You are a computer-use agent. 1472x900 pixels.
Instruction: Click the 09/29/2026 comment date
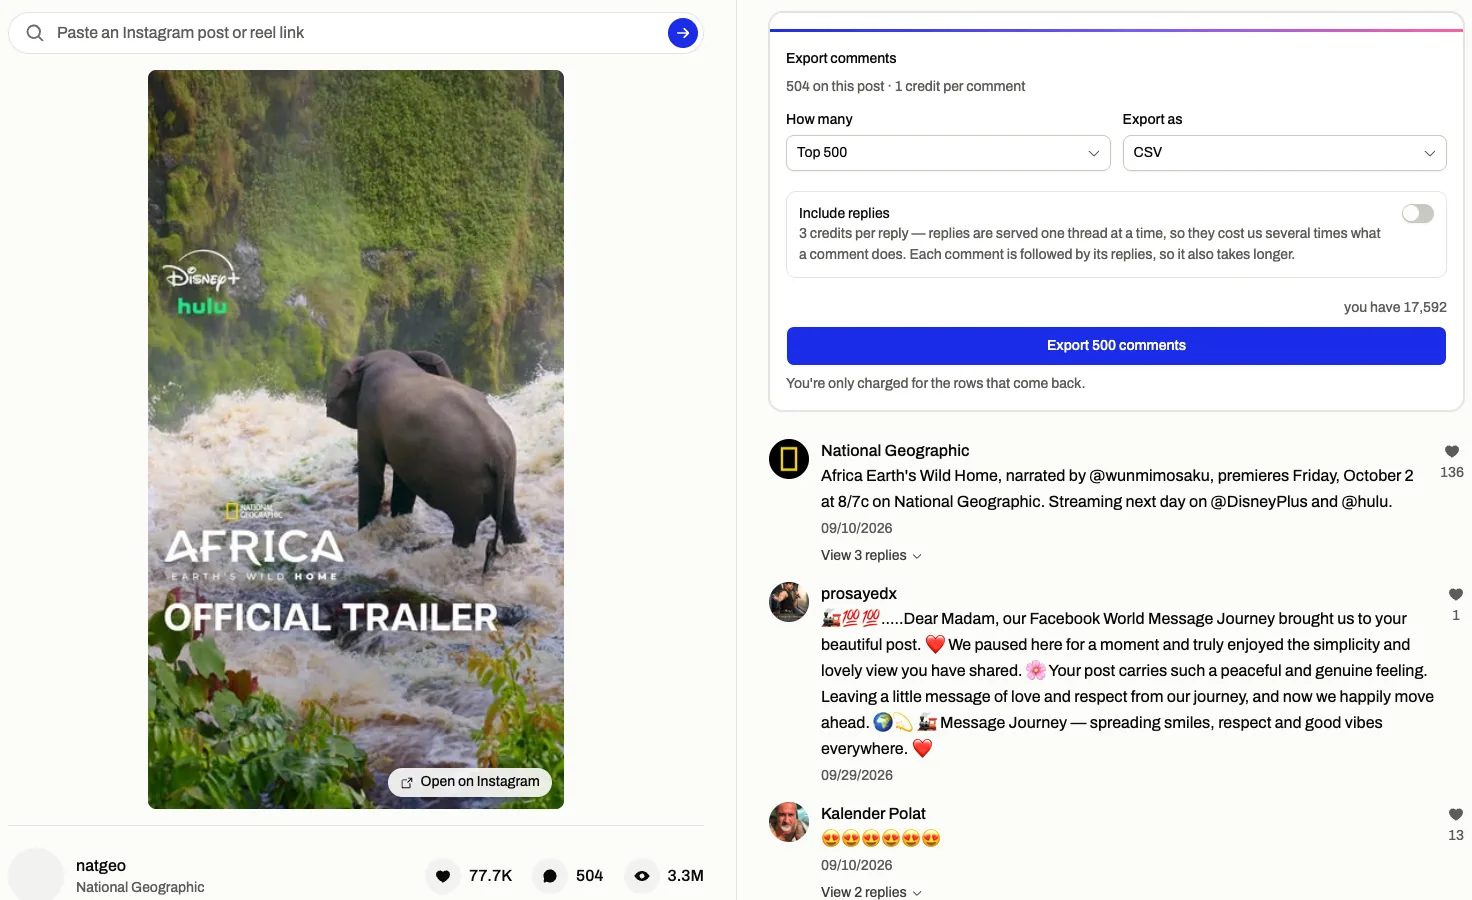(857, 775)
